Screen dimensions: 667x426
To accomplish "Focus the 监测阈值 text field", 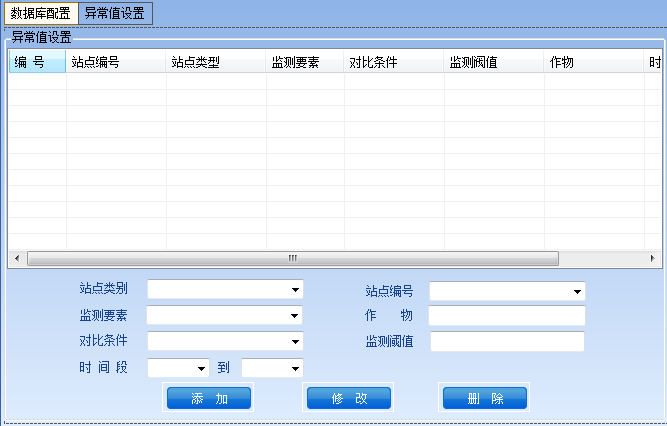I will pos(506,342).
